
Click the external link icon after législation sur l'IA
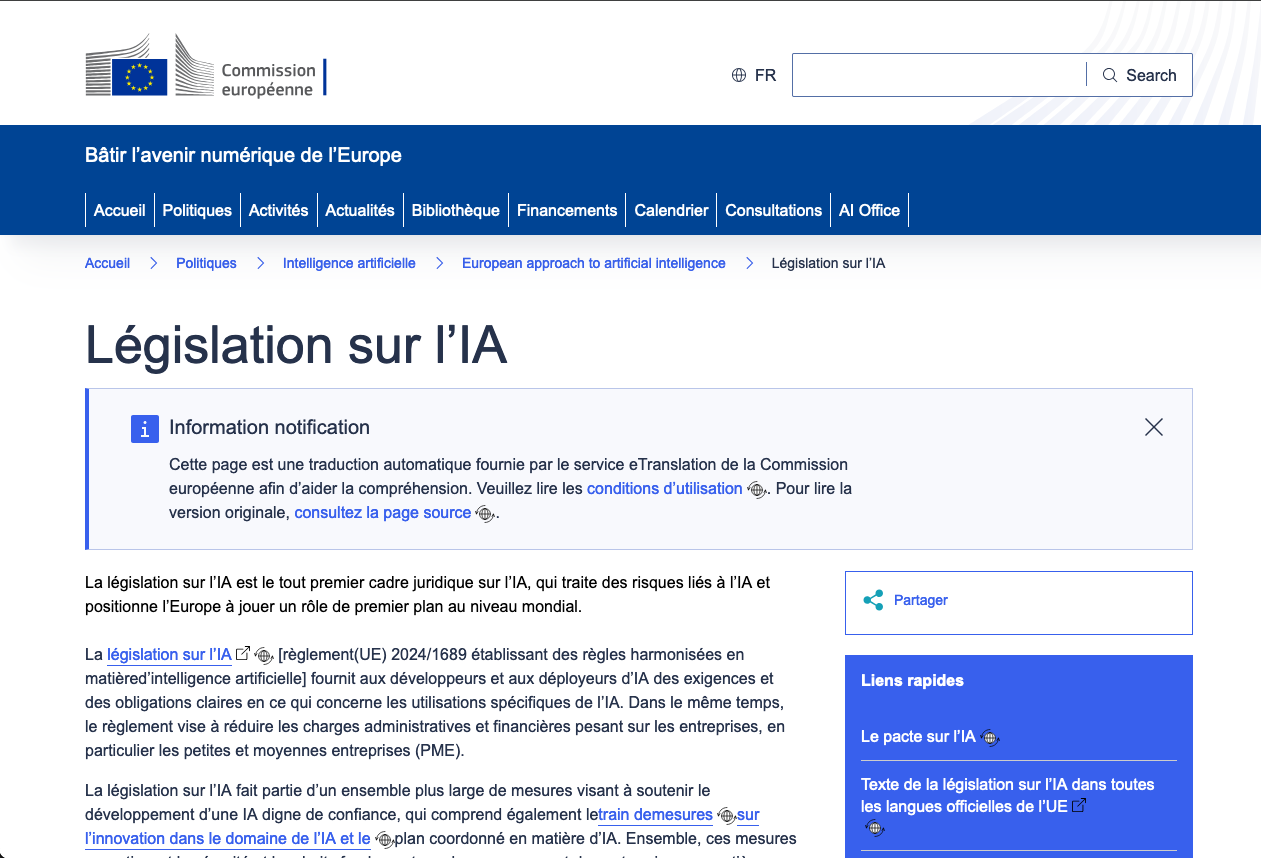click(x=243, y=654)
